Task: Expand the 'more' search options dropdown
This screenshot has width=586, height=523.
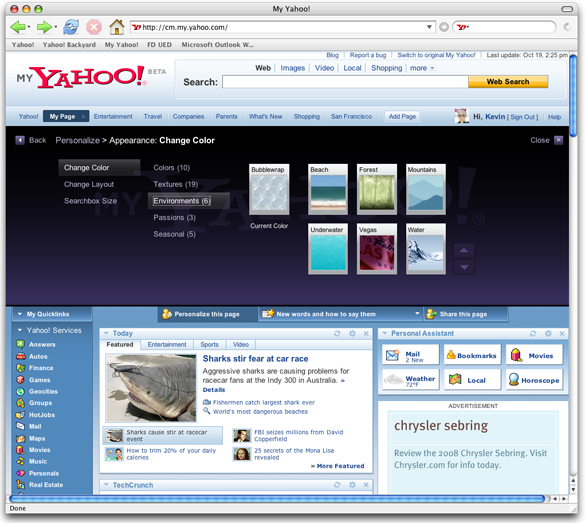Action: (x=422, y=68)
